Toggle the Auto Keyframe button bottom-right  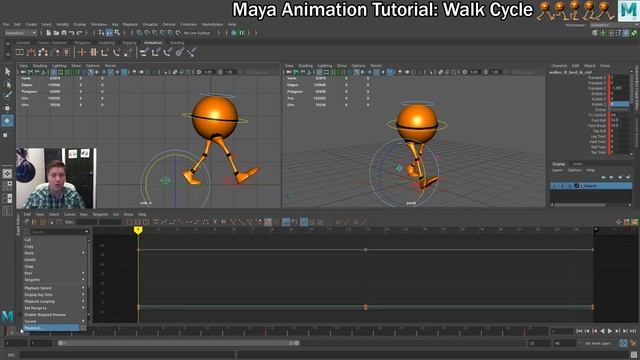pos(624,343)
